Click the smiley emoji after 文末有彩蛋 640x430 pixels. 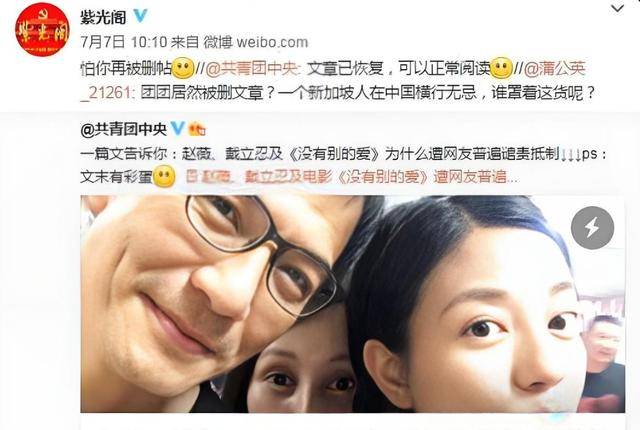click(164, 177)
